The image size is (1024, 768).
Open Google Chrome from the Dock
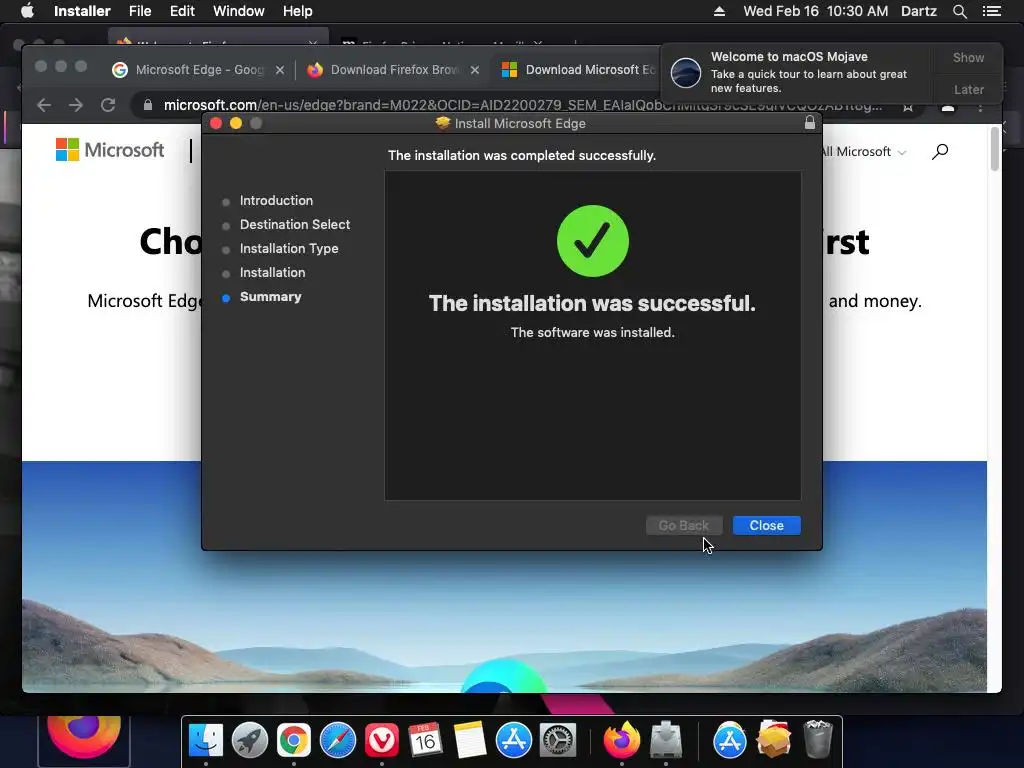294,741
